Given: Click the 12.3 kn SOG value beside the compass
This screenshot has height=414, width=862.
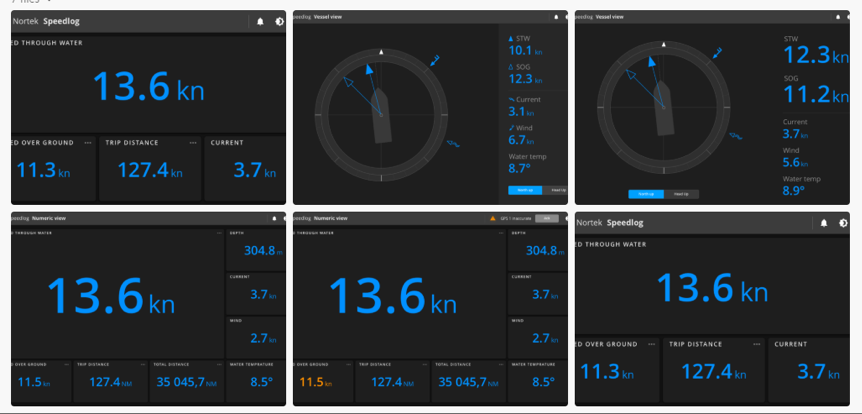Looking at the screenshot, I should [526, 79].
